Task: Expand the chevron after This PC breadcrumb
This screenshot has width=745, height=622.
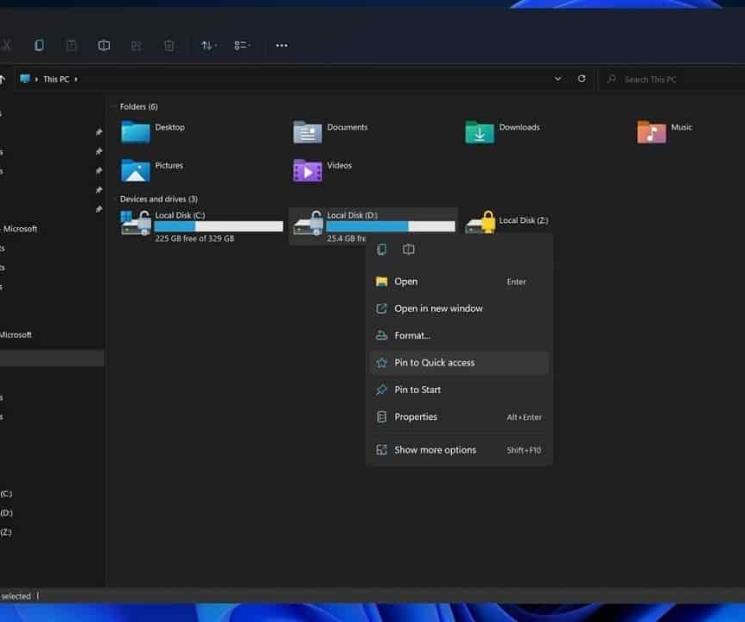Action: 76,79
